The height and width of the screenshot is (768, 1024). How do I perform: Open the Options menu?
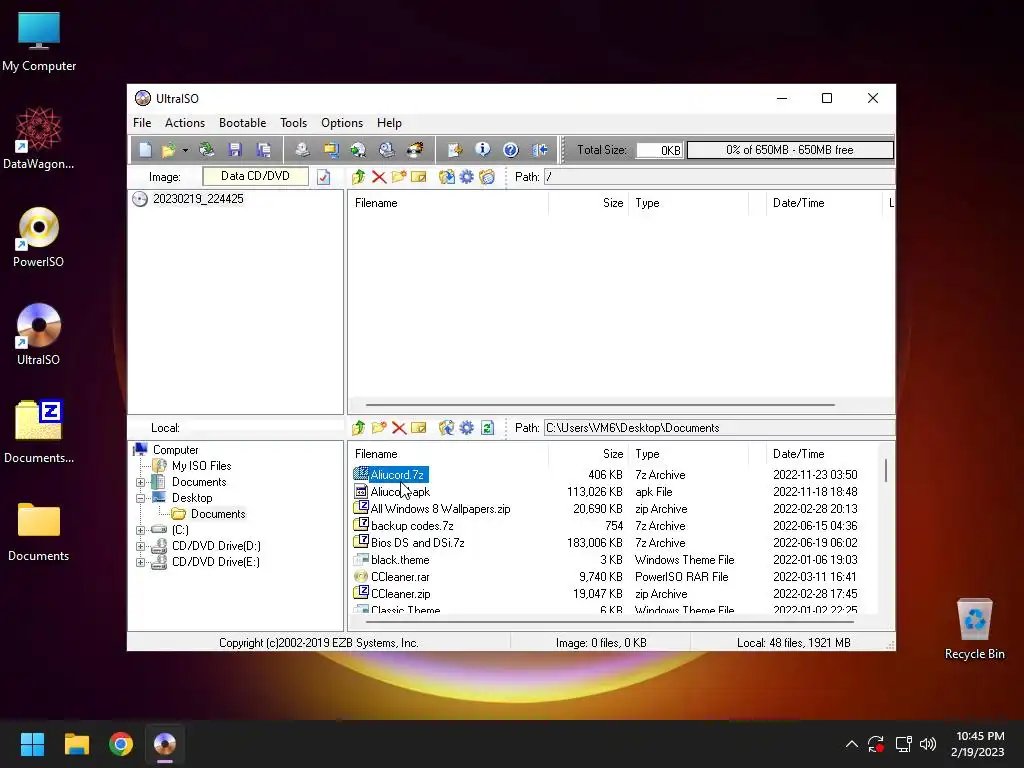pos(342,123)
